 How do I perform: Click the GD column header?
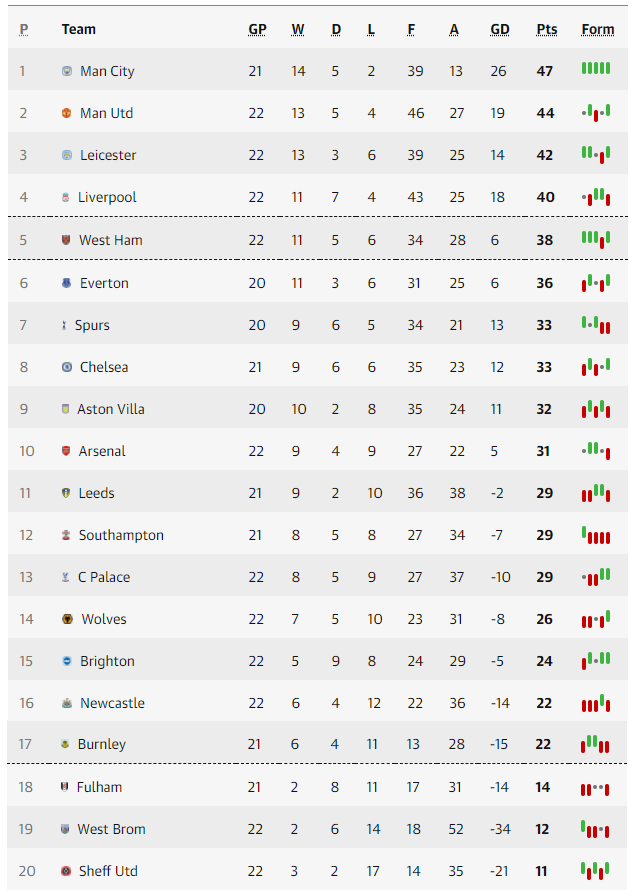coord(499,30)
